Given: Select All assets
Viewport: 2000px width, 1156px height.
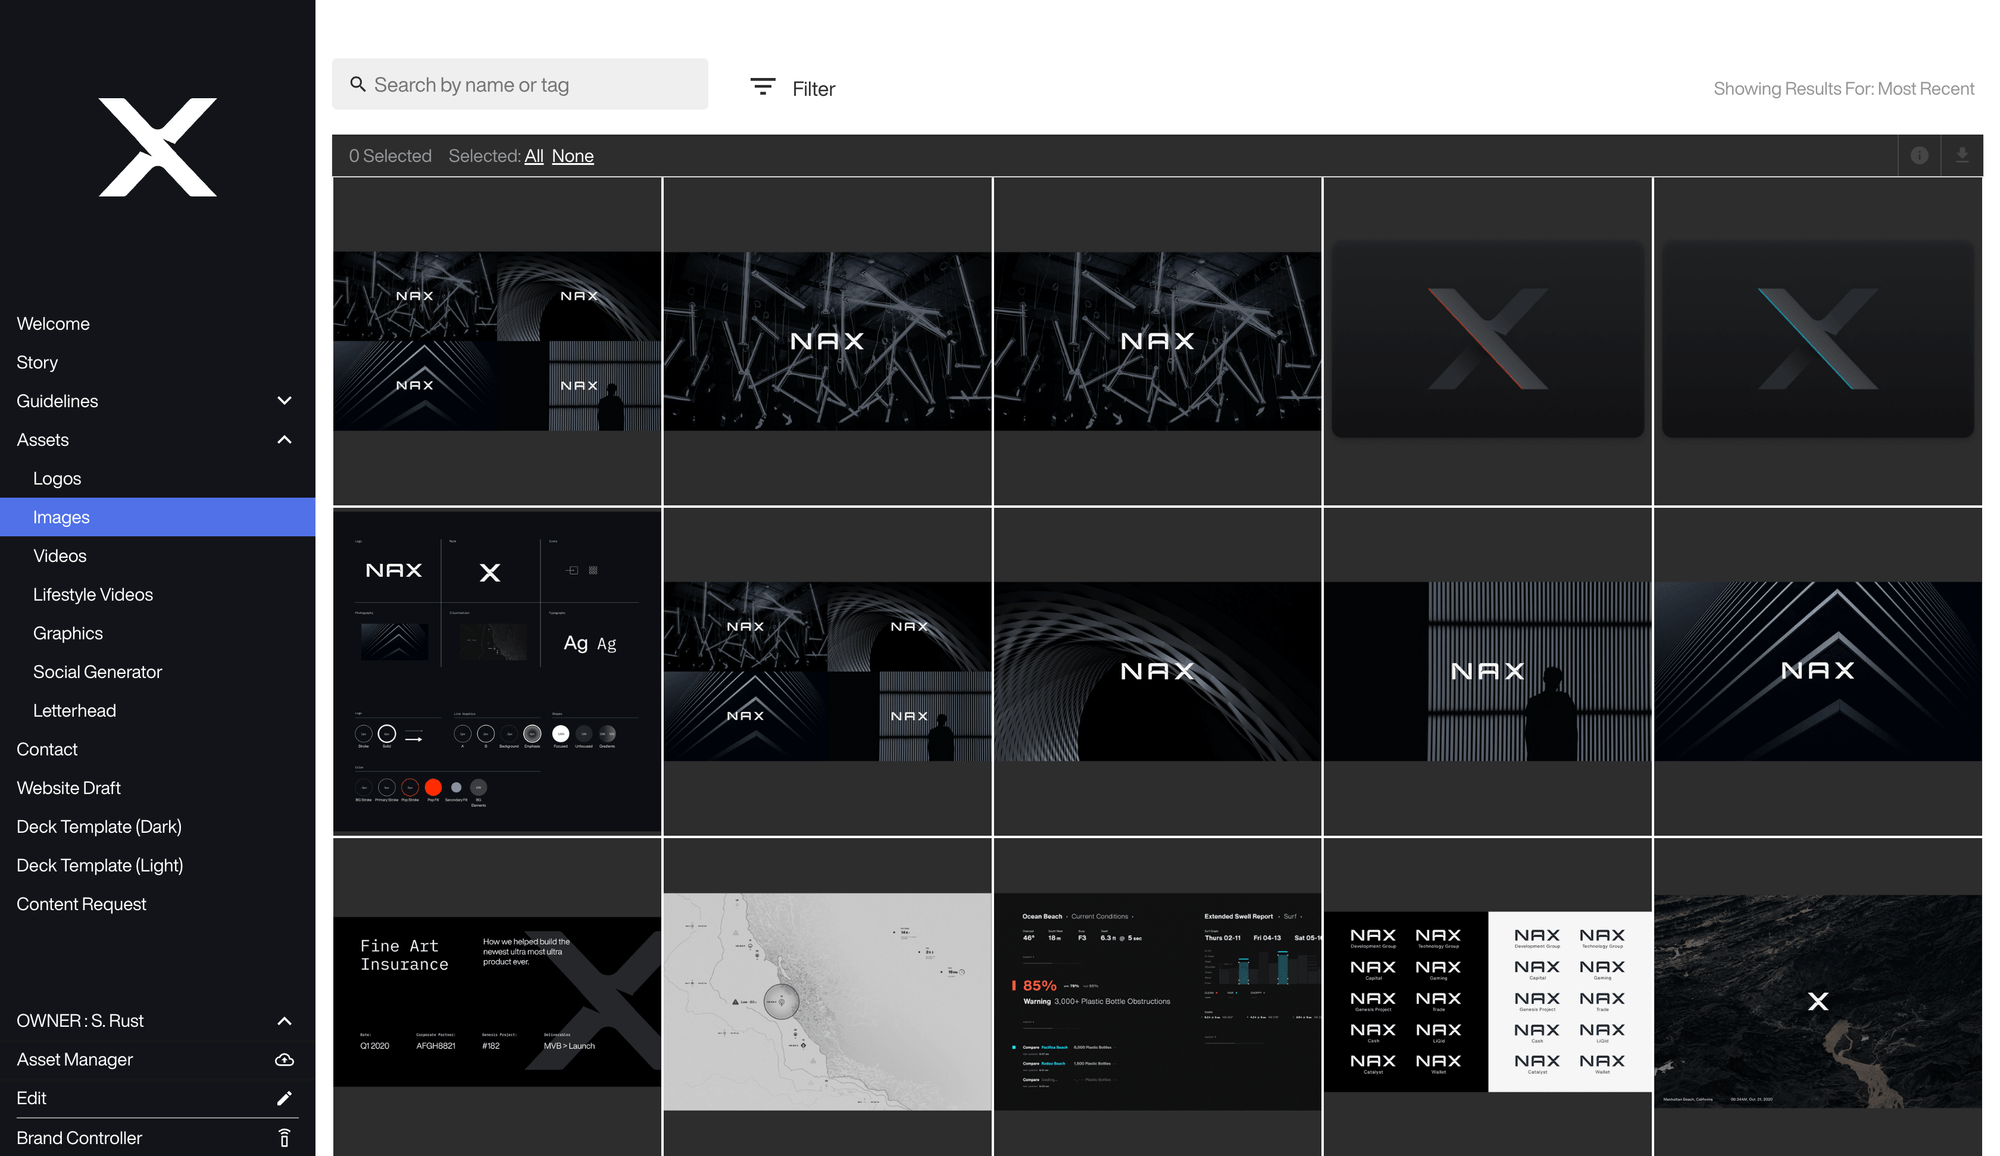Looking at the screenshot, I should 534,156.
